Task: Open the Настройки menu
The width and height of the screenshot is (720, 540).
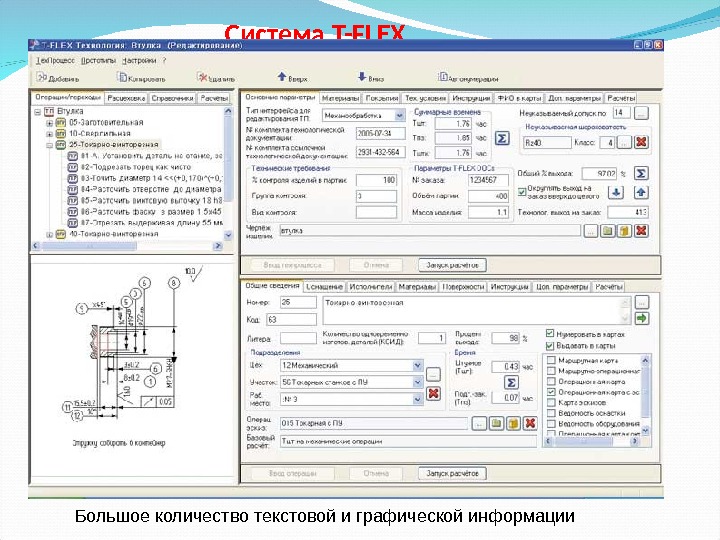Action: (x=139, y=60)
